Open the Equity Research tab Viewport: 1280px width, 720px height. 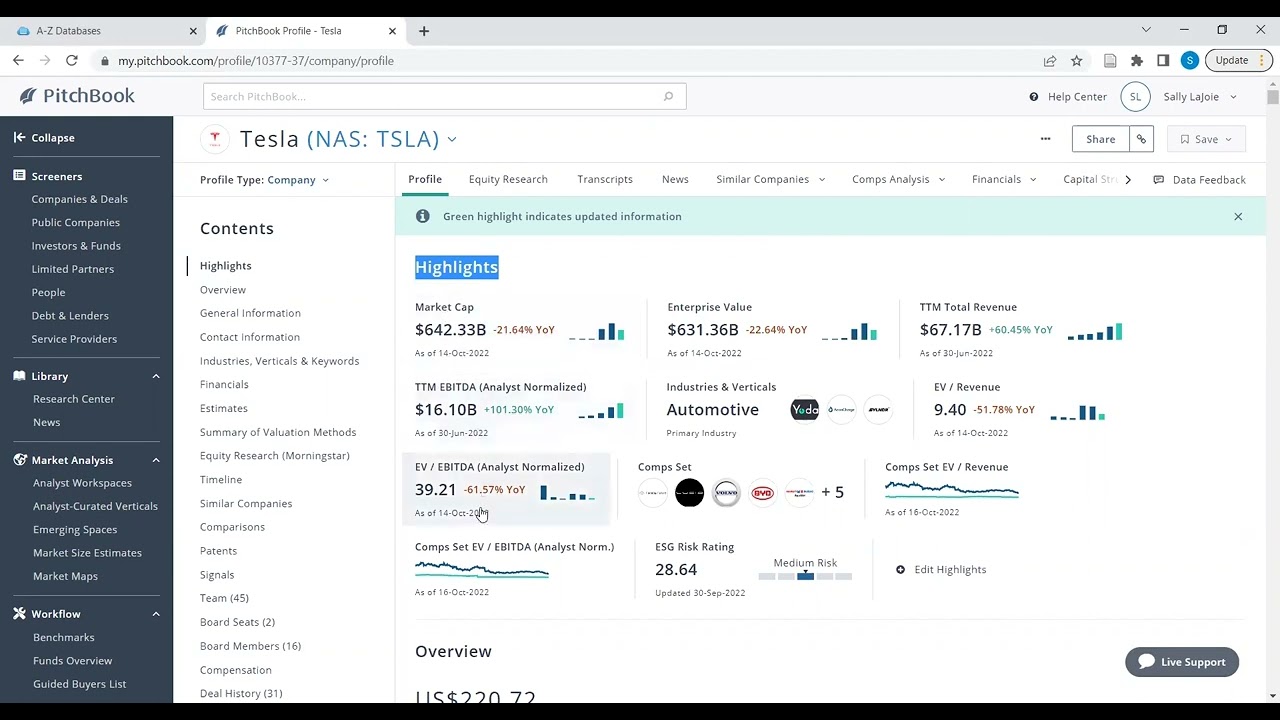click(508, 180)
